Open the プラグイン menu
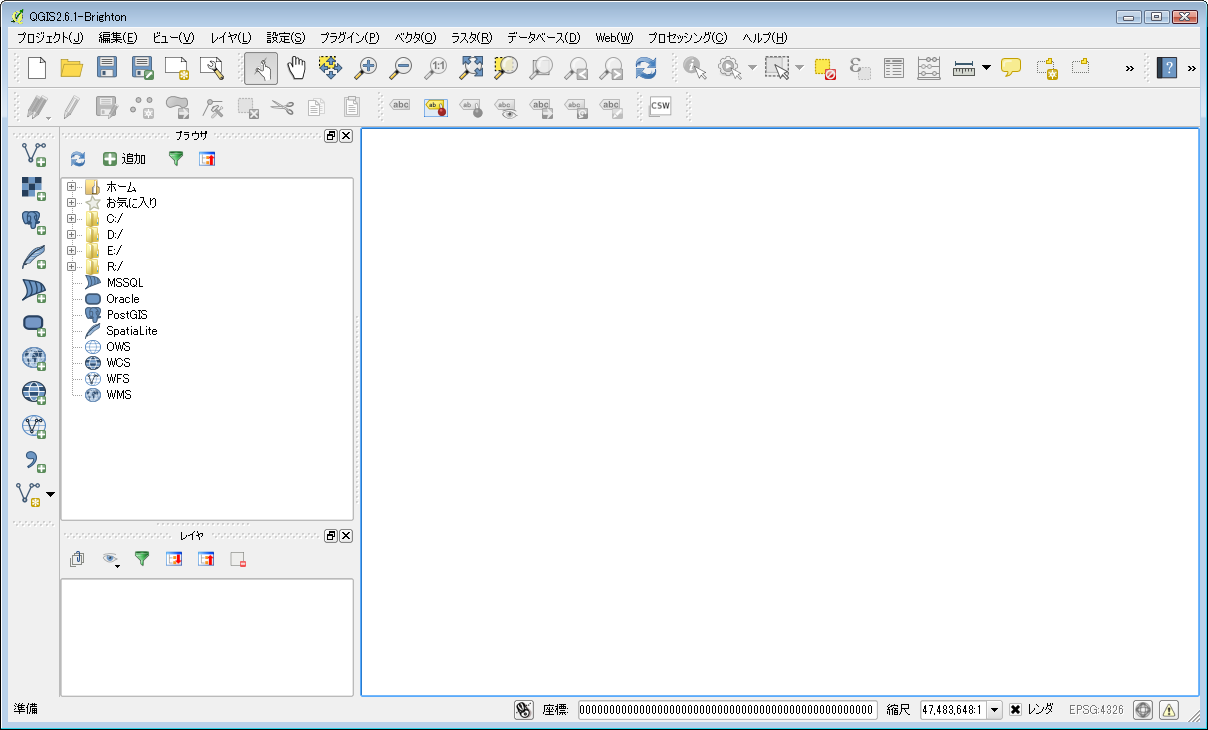This screenshot has width=1208, height=730. tap(350, 38)
